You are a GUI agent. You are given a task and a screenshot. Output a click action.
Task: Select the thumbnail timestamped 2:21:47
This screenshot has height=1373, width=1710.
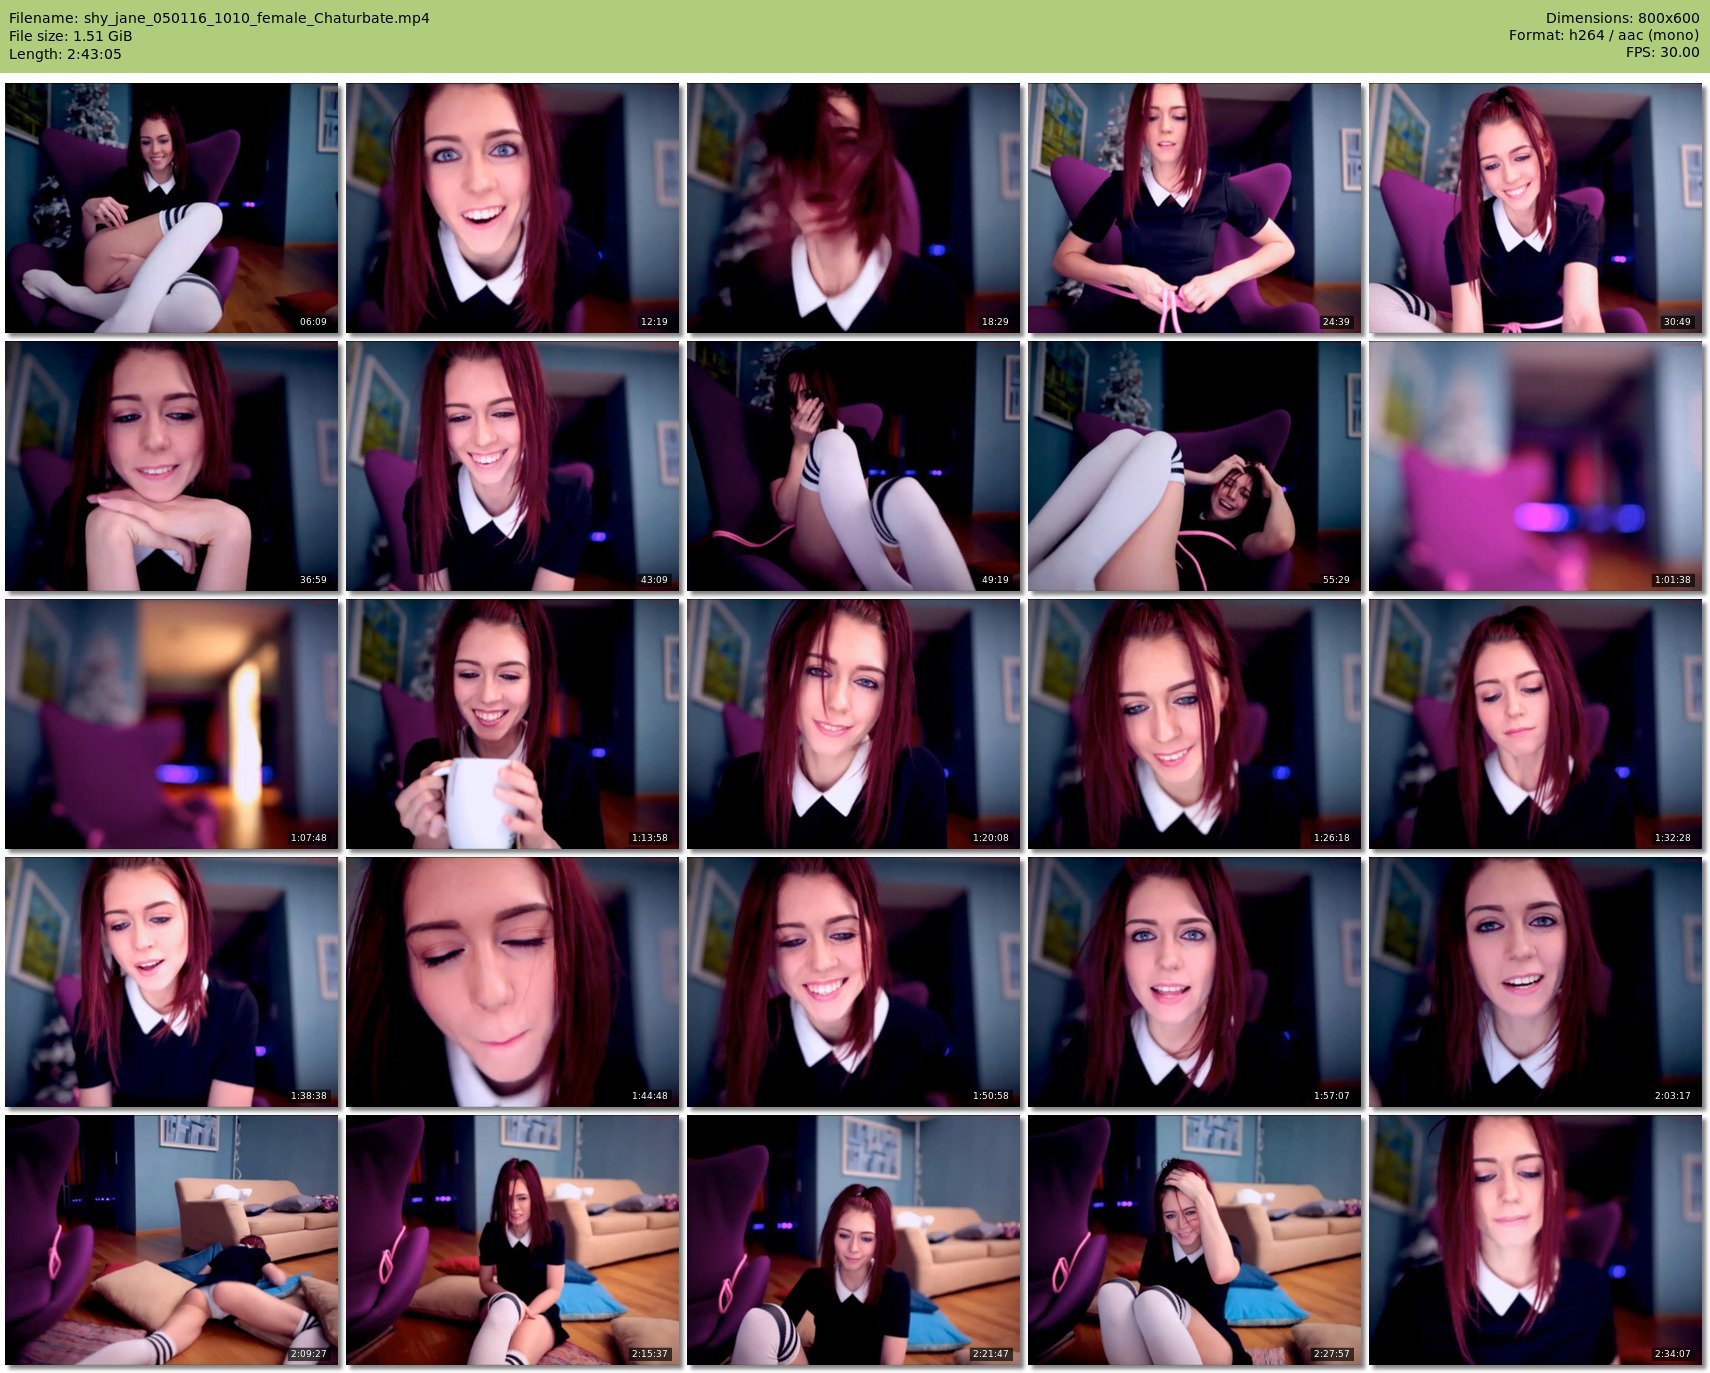pos(854,1240)
